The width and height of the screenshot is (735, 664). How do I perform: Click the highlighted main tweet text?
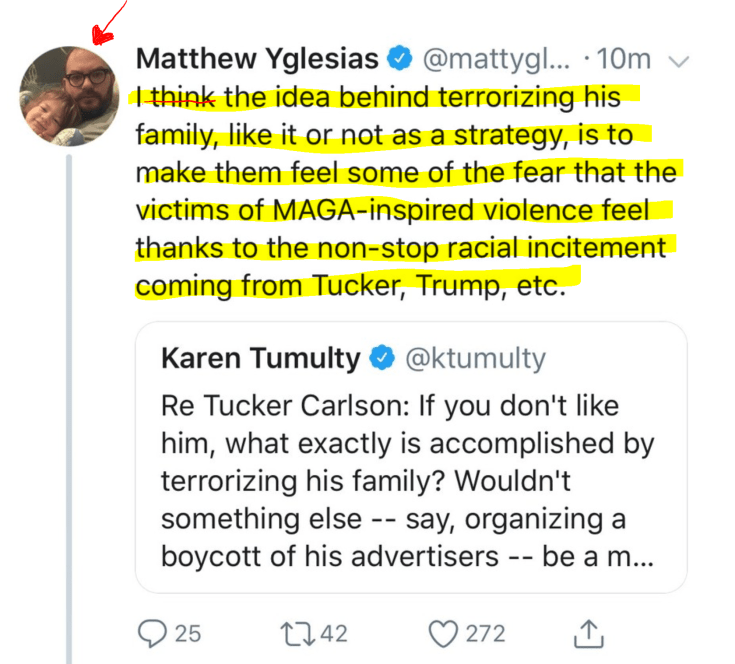400,192
